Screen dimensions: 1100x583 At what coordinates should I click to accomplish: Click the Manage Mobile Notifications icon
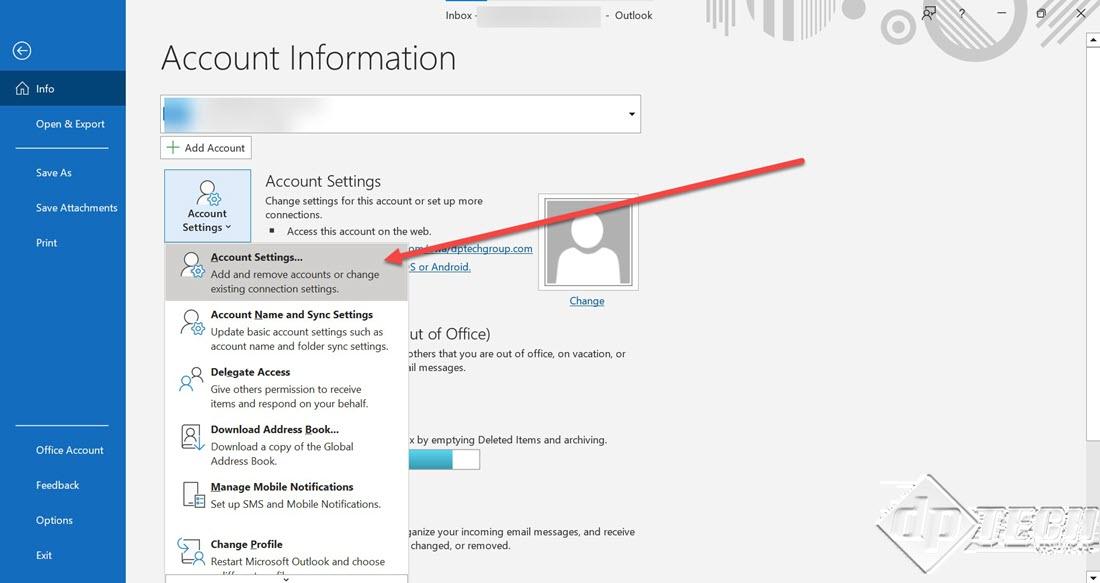click(x=192, y=495)
